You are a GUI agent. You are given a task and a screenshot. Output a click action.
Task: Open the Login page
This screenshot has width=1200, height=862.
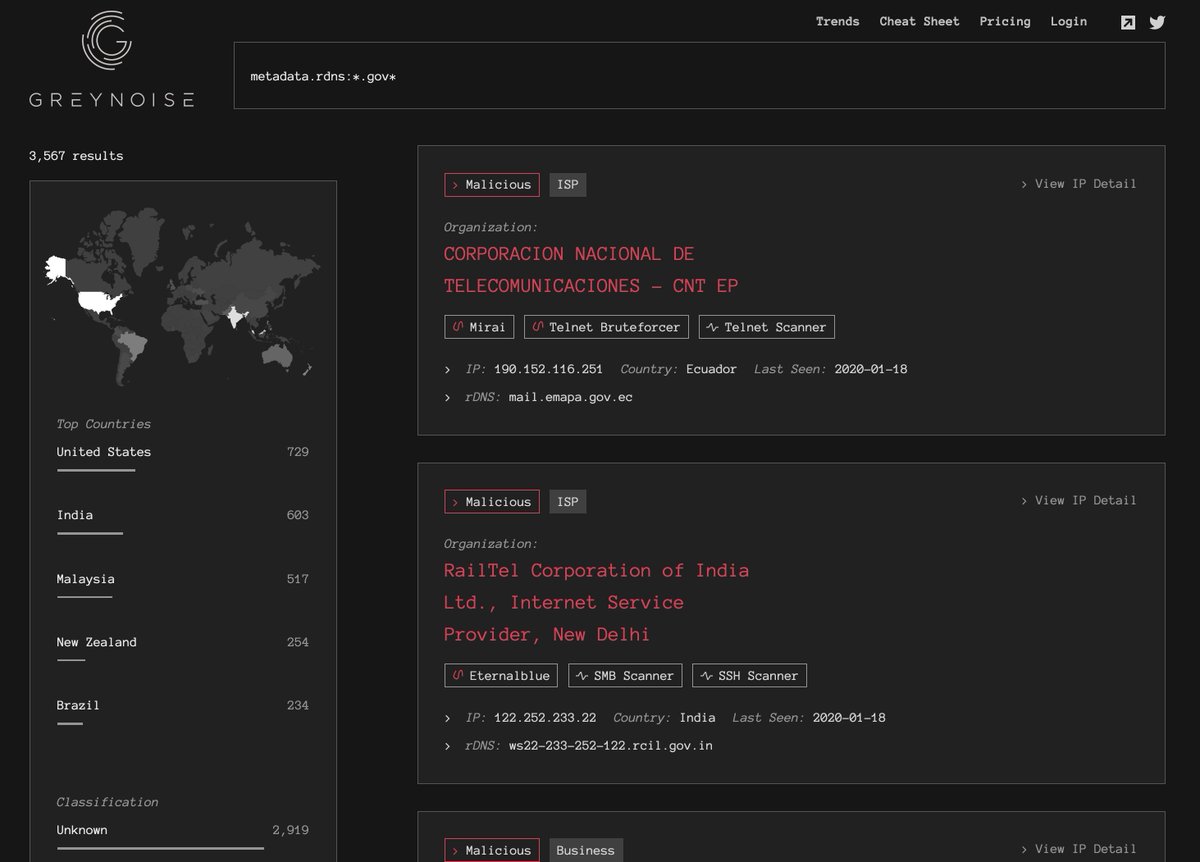[1068, 21]
